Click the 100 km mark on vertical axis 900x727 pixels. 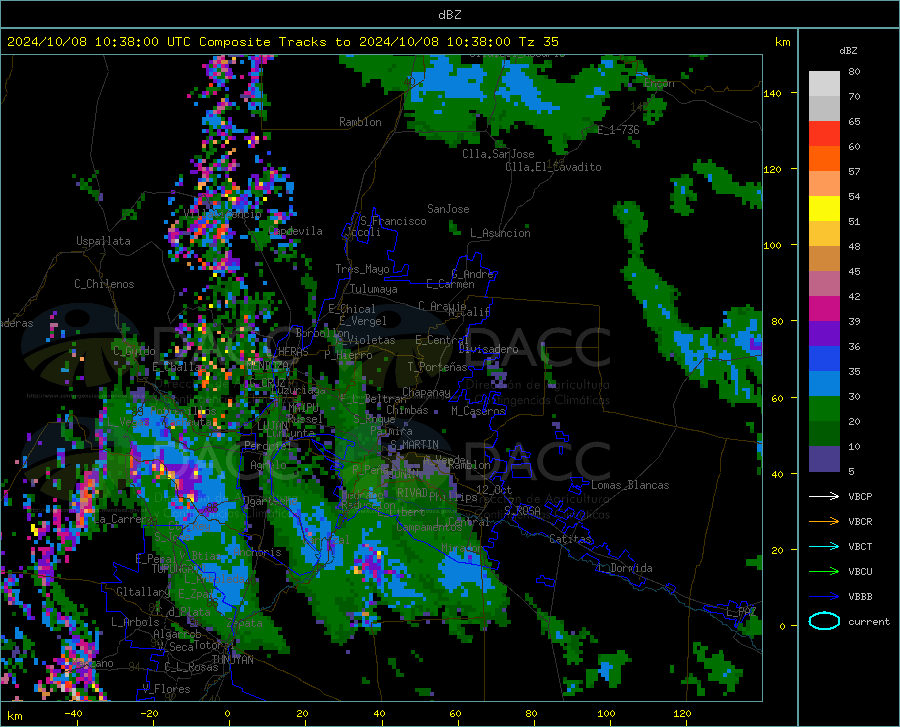(773, 245)
